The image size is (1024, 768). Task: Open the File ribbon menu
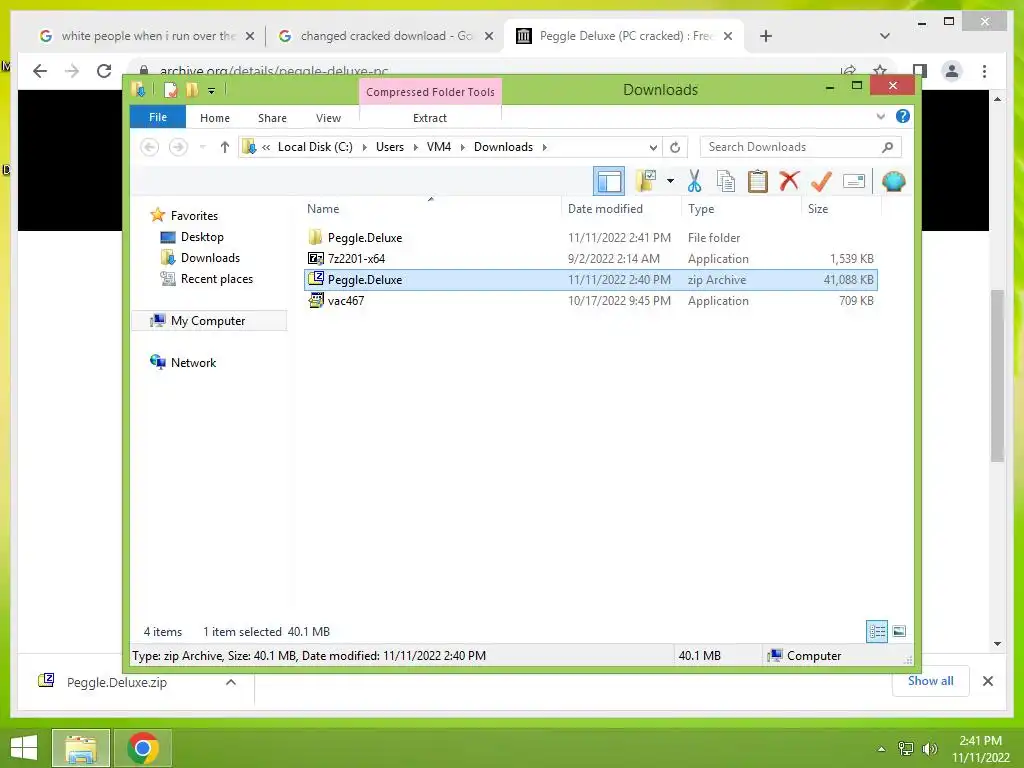coord(158,117)
